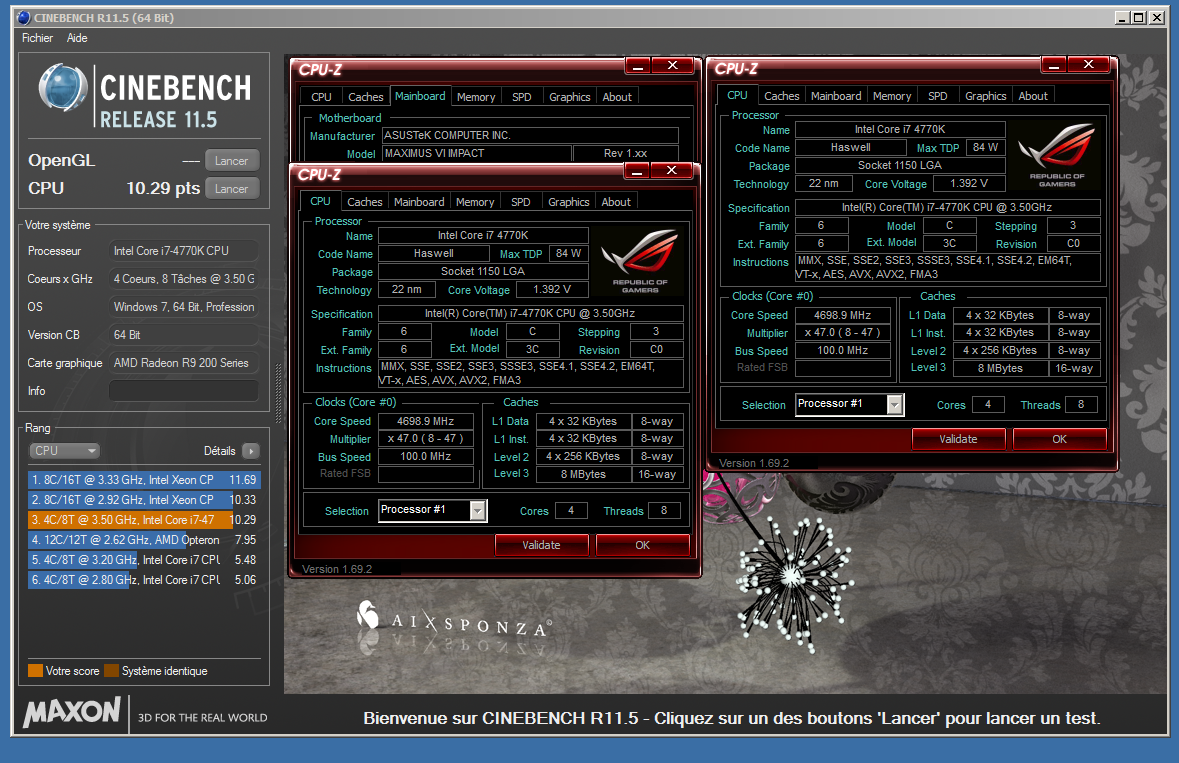Click Core Voltage 1.392 V in right CPU-Z

(968, 183)
